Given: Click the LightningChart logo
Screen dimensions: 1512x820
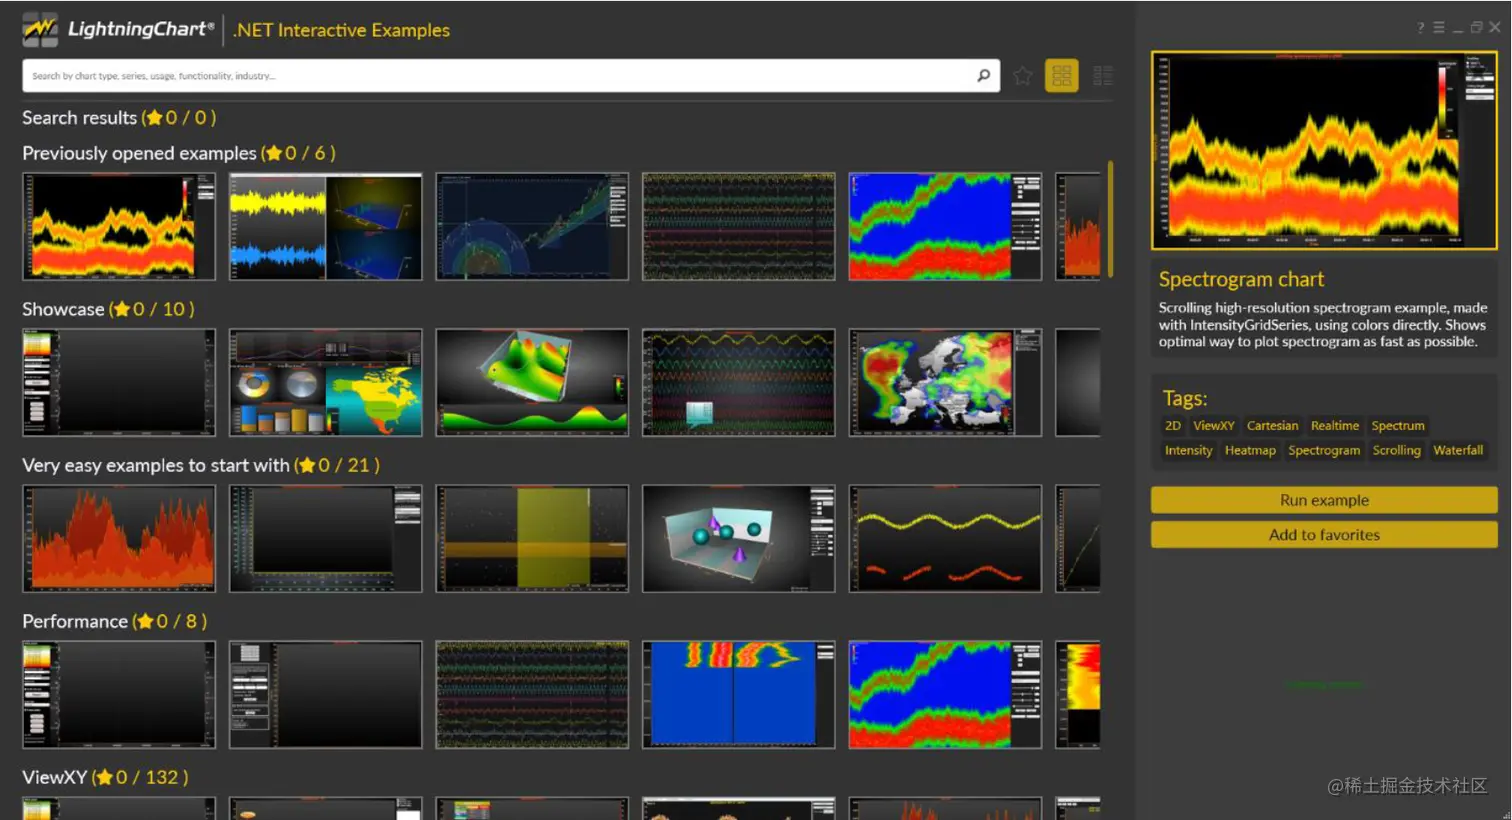Looking at the screenshot, I should [x=118, y=30].
